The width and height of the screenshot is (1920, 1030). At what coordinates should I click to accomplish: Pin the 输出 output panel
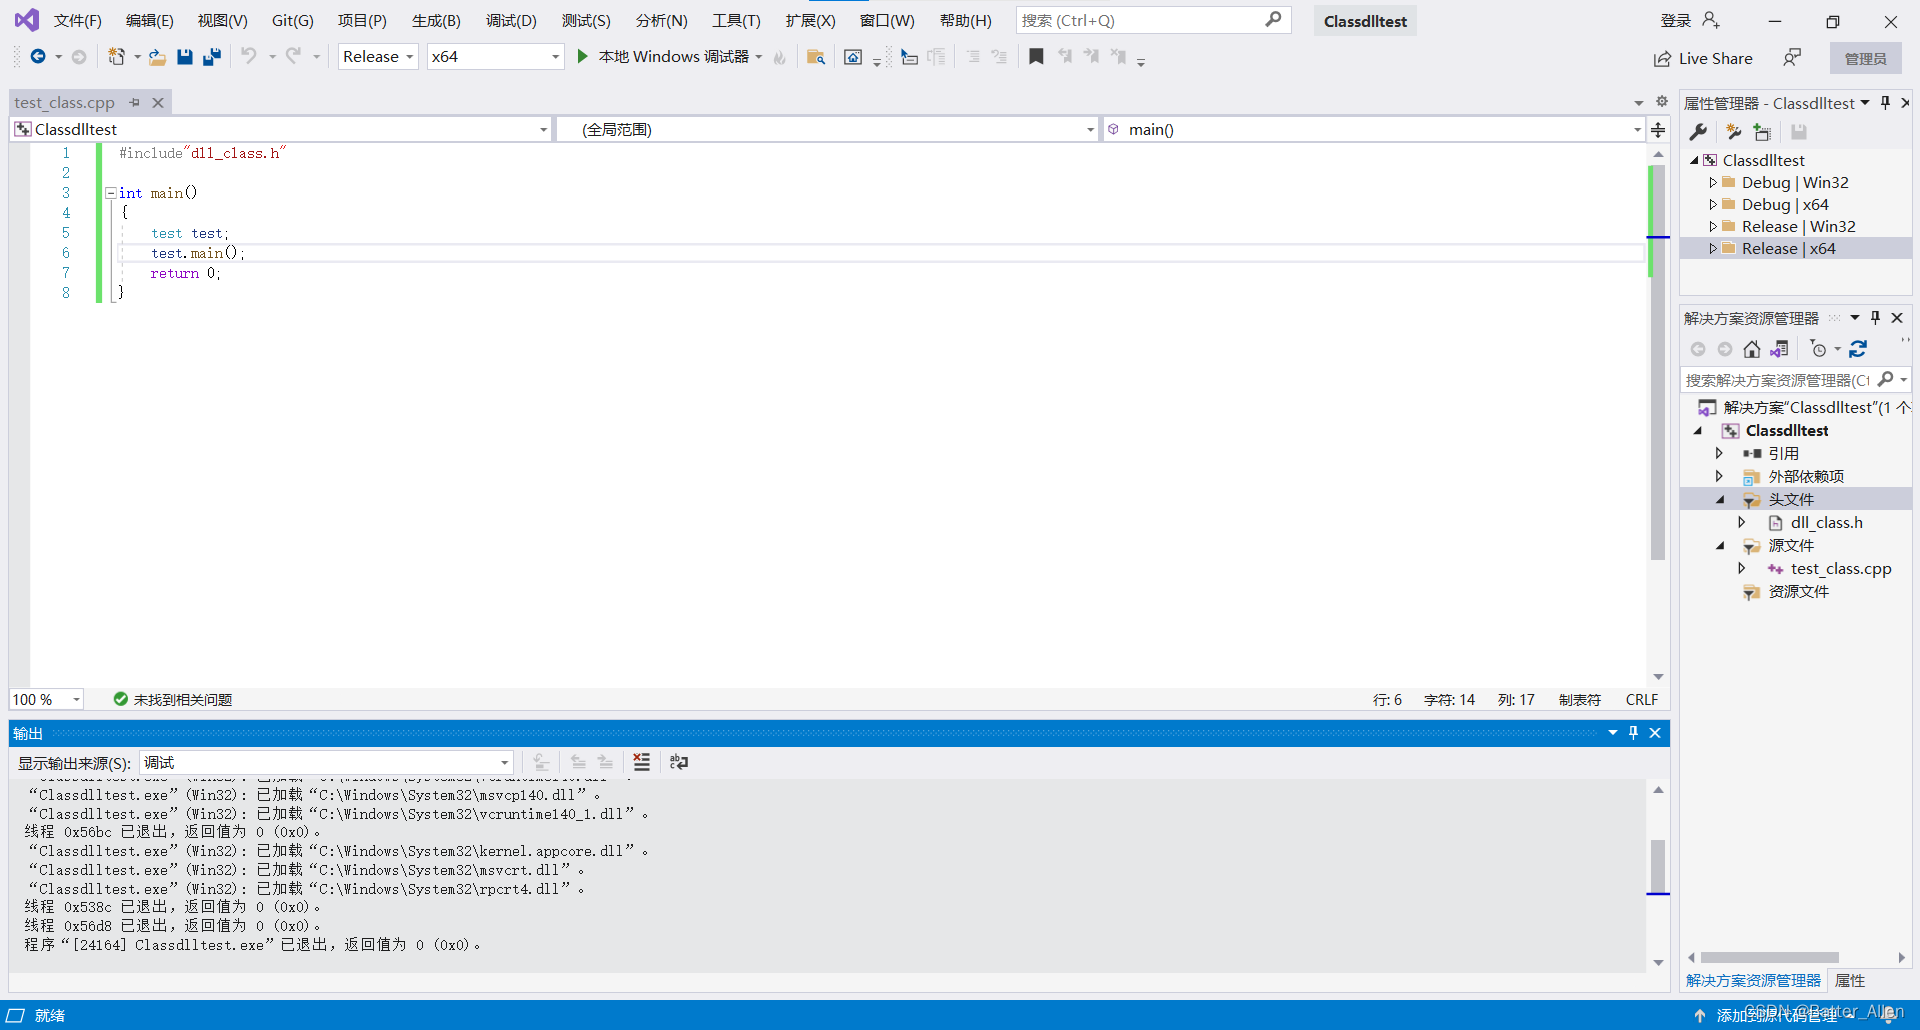(1633, 732)
